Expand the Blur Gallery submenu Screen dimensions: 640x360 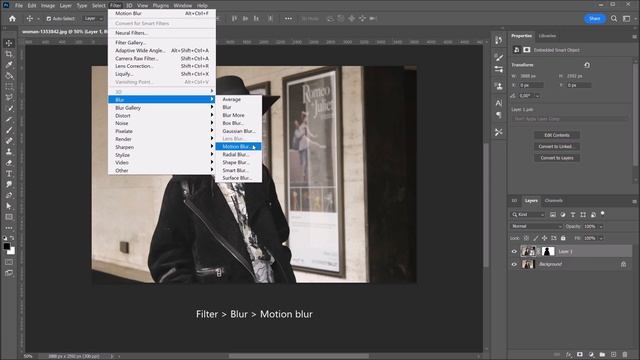[x=162, y=108]
